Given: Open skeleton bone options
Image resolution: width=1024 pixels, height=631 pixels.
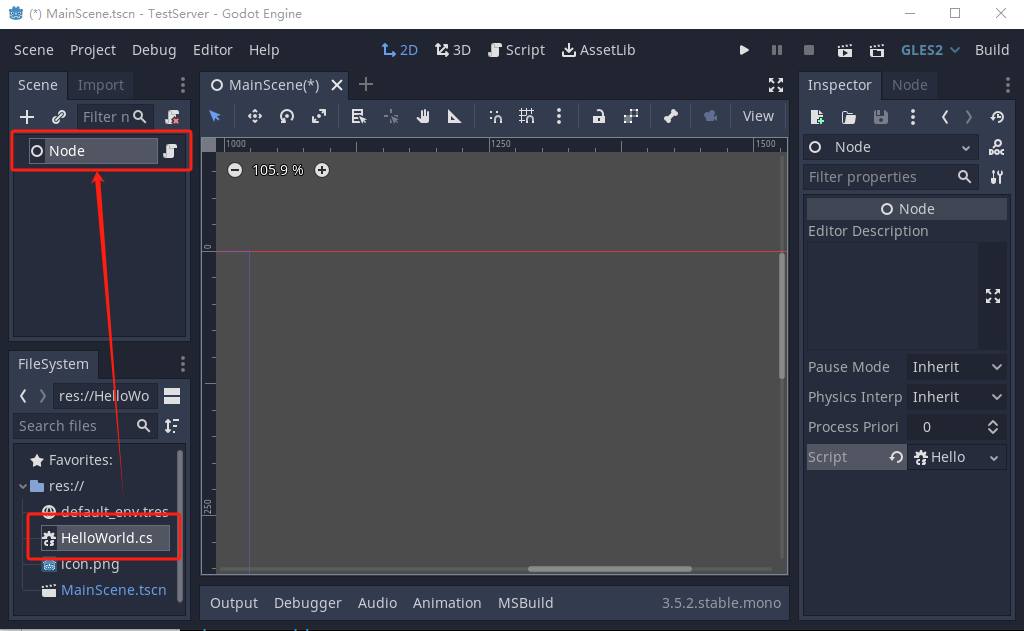Looking at the screenshot, I should point(671,116).
